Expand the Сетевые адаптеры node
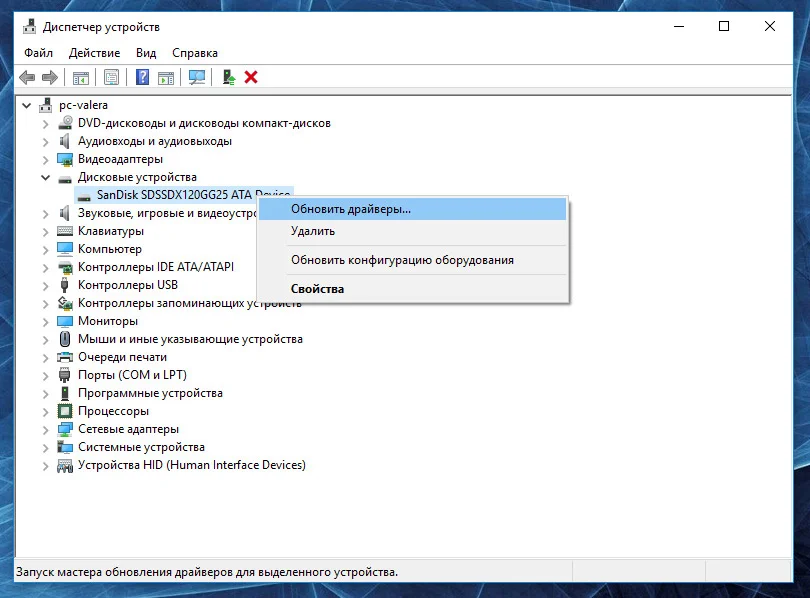This screenshot has height=598, width=810. coord(46,429)
